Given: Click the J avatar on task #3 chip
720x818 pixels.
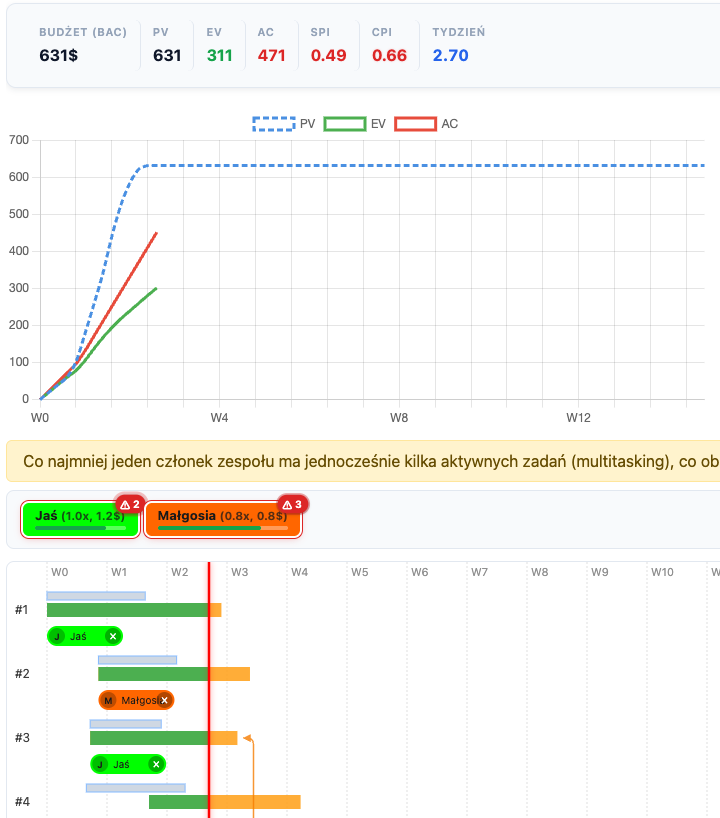Looking at the screenshot, I should pyautogui.click(x=100, y=765).
